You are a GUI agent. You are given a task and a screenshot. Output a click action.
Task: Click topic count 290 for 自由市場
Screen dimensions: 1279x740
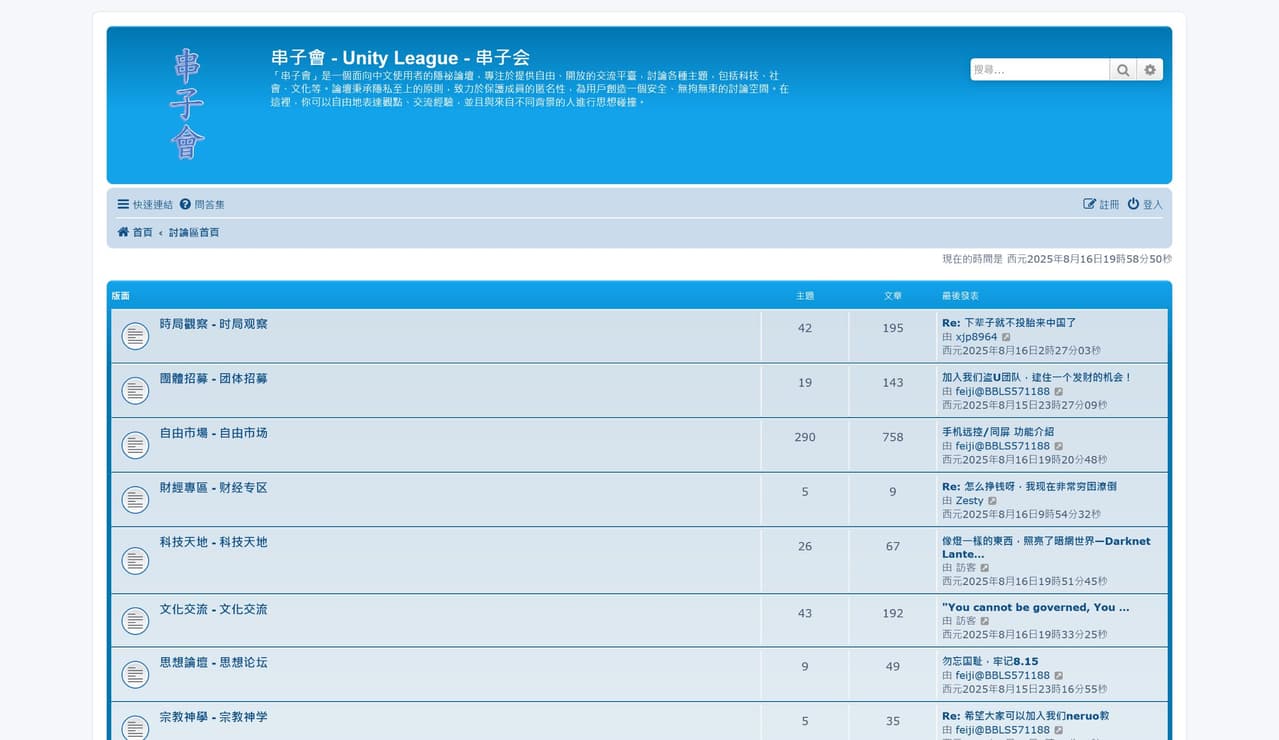(x=805, y=437)
